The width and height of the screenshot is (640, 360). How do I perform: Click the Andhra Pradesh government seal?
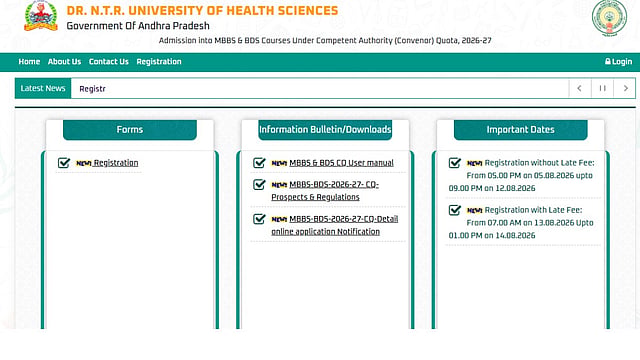(609, 19)
